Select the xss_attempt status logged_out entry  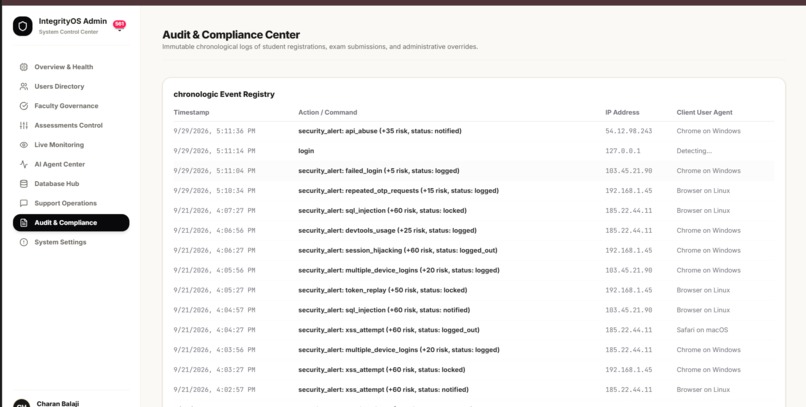coord(473,330)
